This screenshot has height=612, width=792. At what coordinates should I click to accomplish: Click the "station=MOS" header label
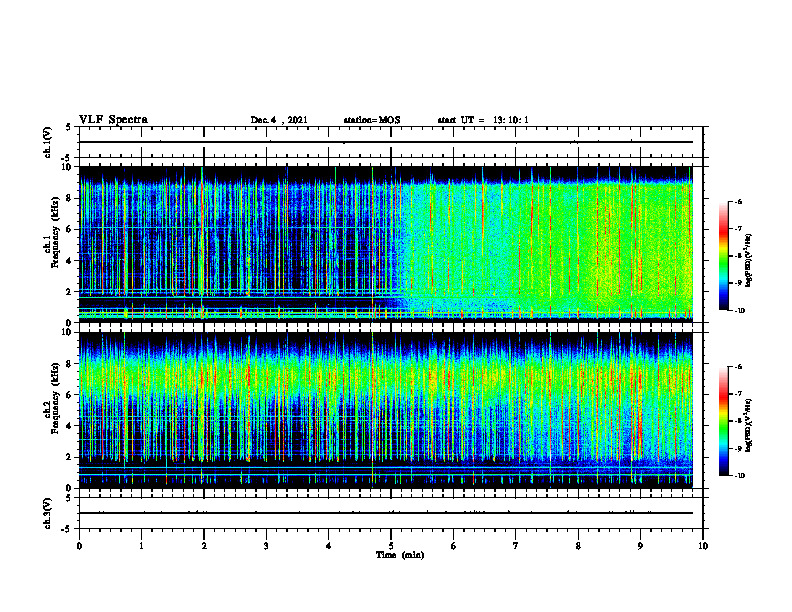(x=372, y=120)
